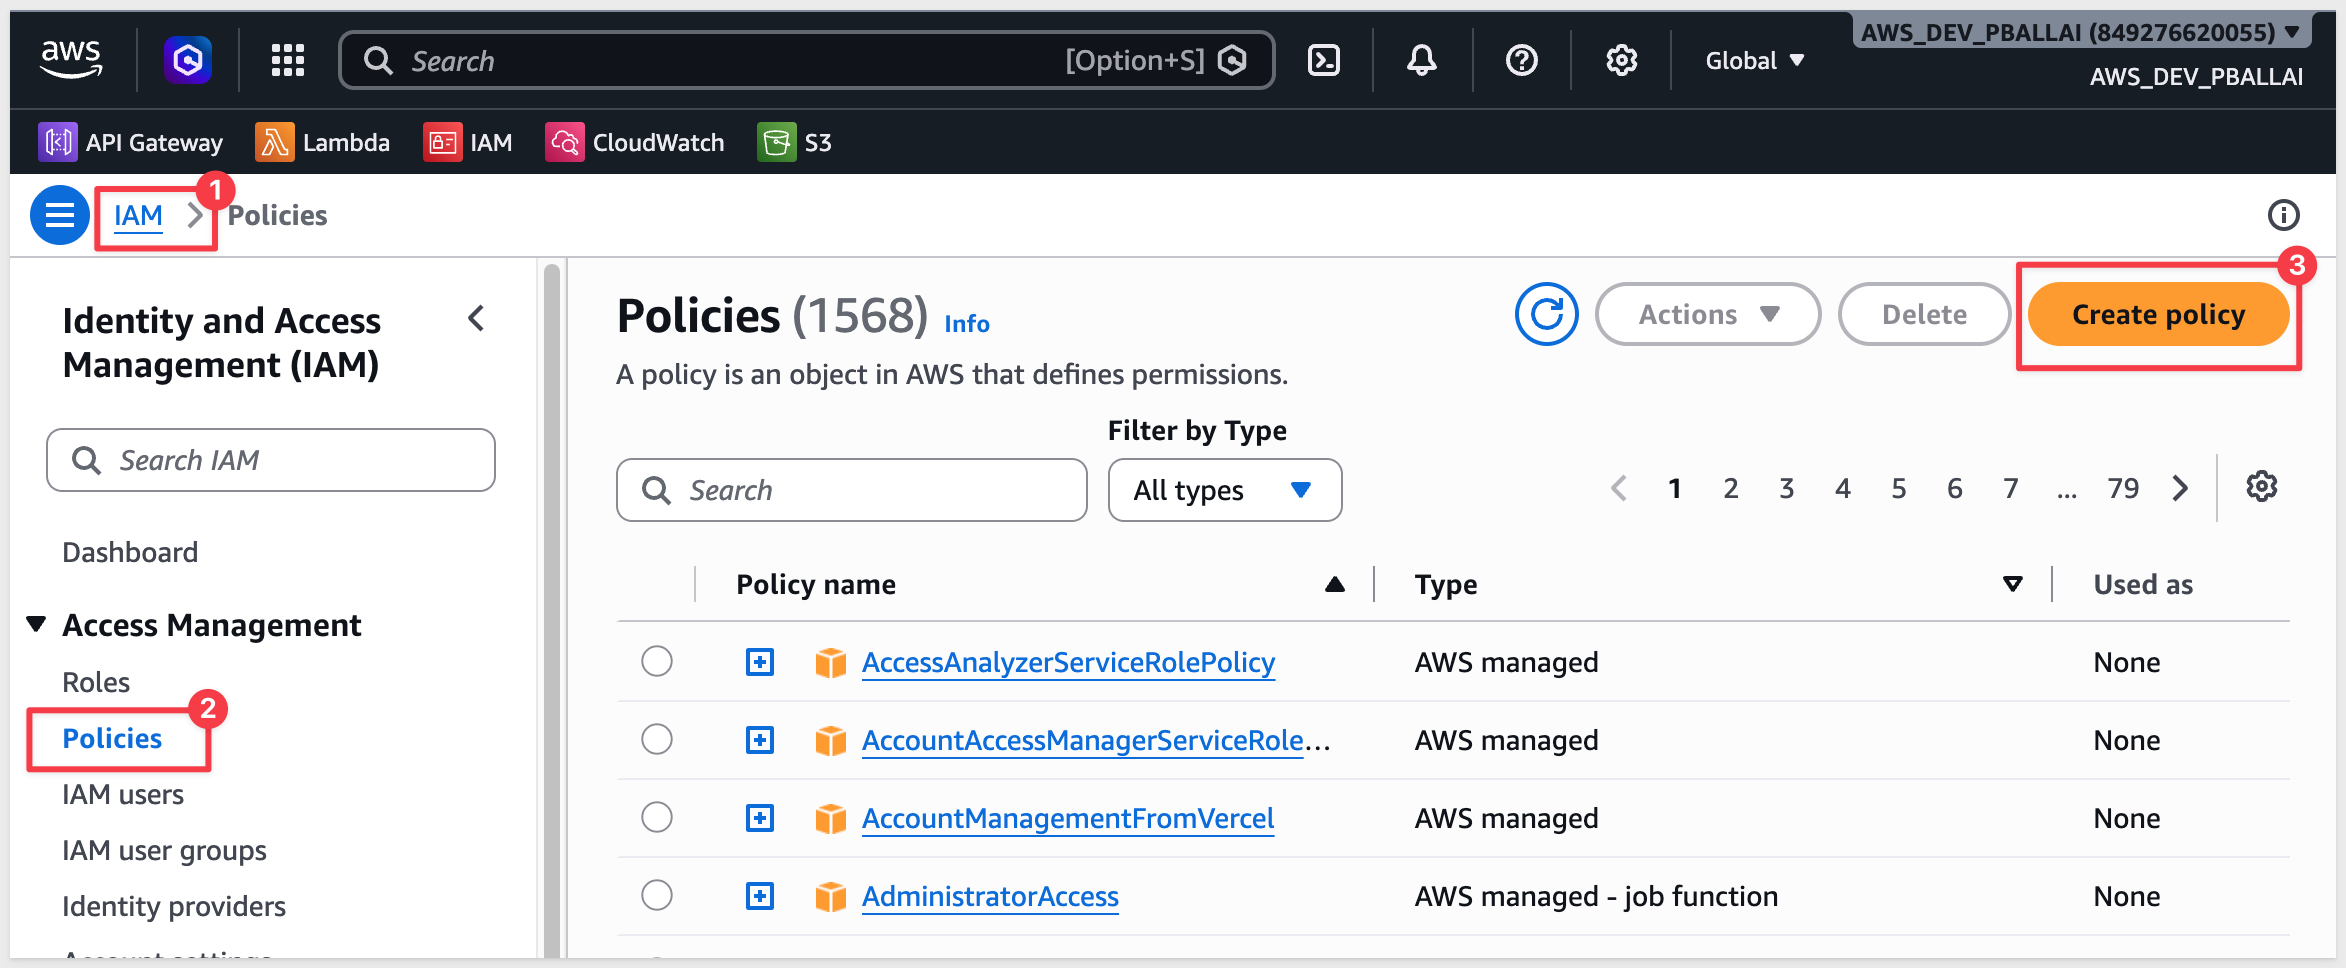Open the Global region dropdown
Screen dimensions: 2346x968
click(1755, 60)
